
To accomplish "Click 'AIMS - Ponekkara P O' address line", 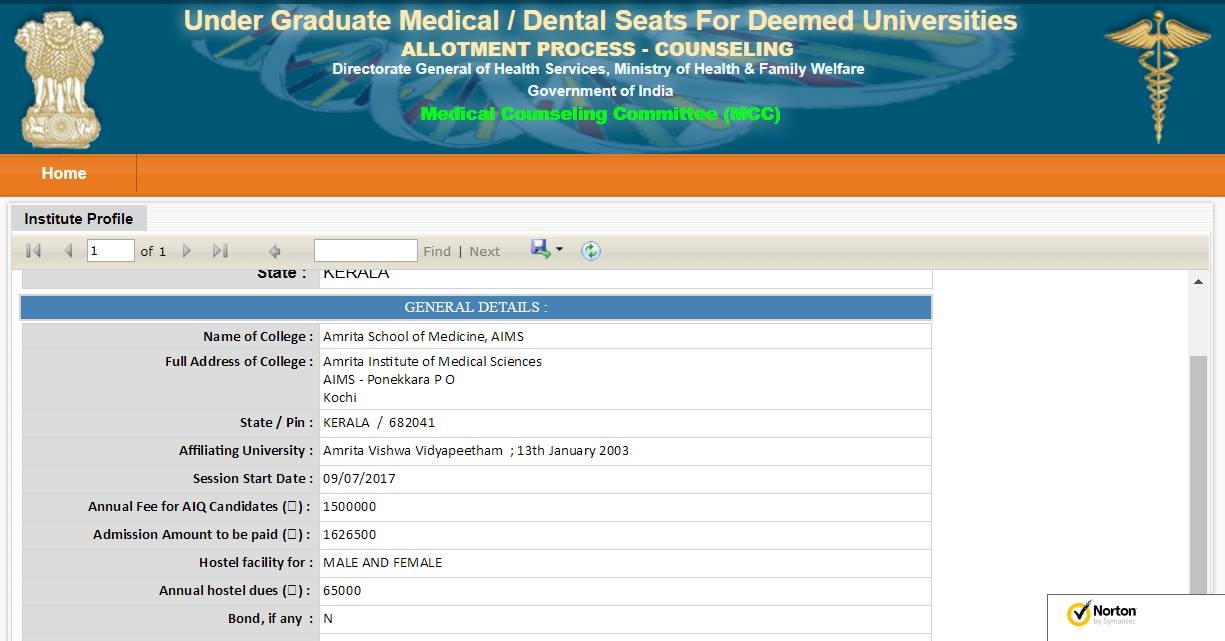I will pos(389,379).
